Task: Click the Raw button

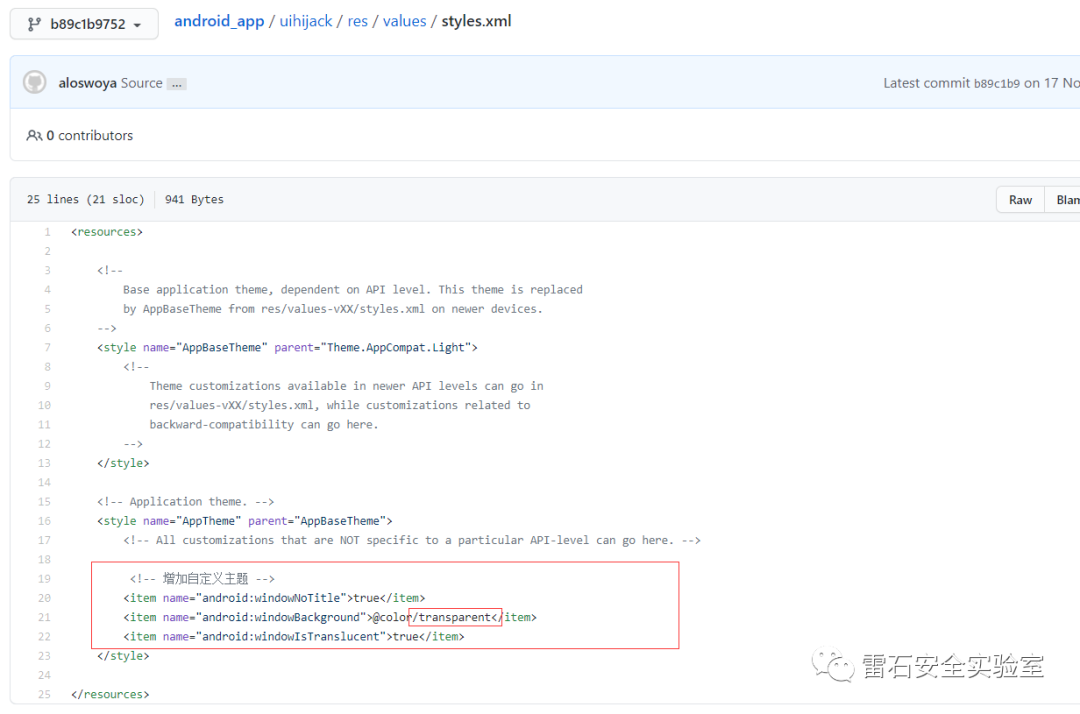Action: (1020, 200)
